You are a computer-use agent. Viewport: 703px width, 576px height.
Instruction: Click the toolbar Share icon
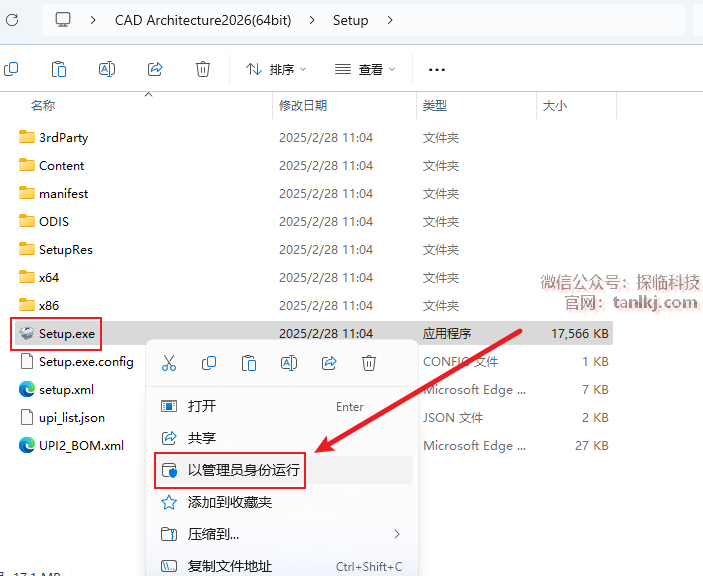155,69
